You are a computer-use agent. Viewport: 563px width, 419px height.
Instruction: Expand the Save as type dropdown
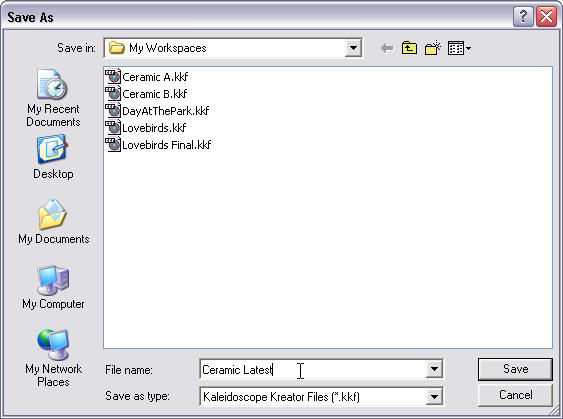434,397
